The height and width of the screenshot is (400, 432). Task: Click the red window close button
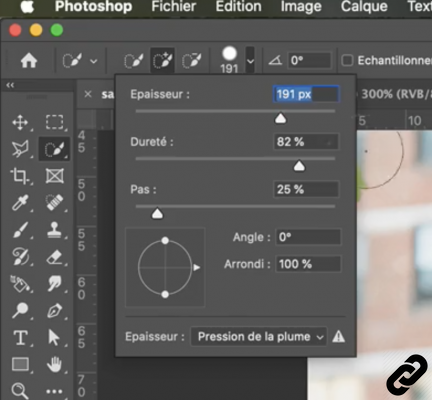(x=15, y=30)
